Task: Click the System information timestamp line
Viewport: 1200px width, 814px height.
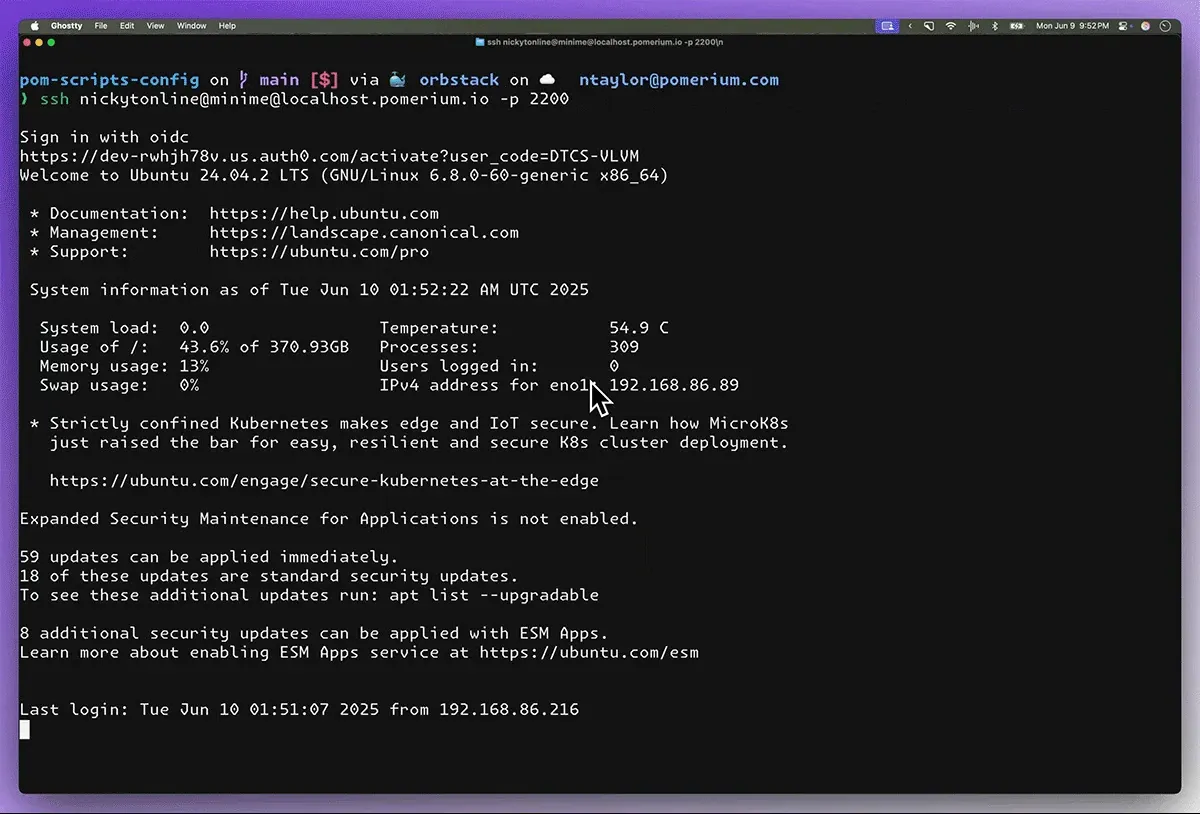Action: (x=309, y=289)
